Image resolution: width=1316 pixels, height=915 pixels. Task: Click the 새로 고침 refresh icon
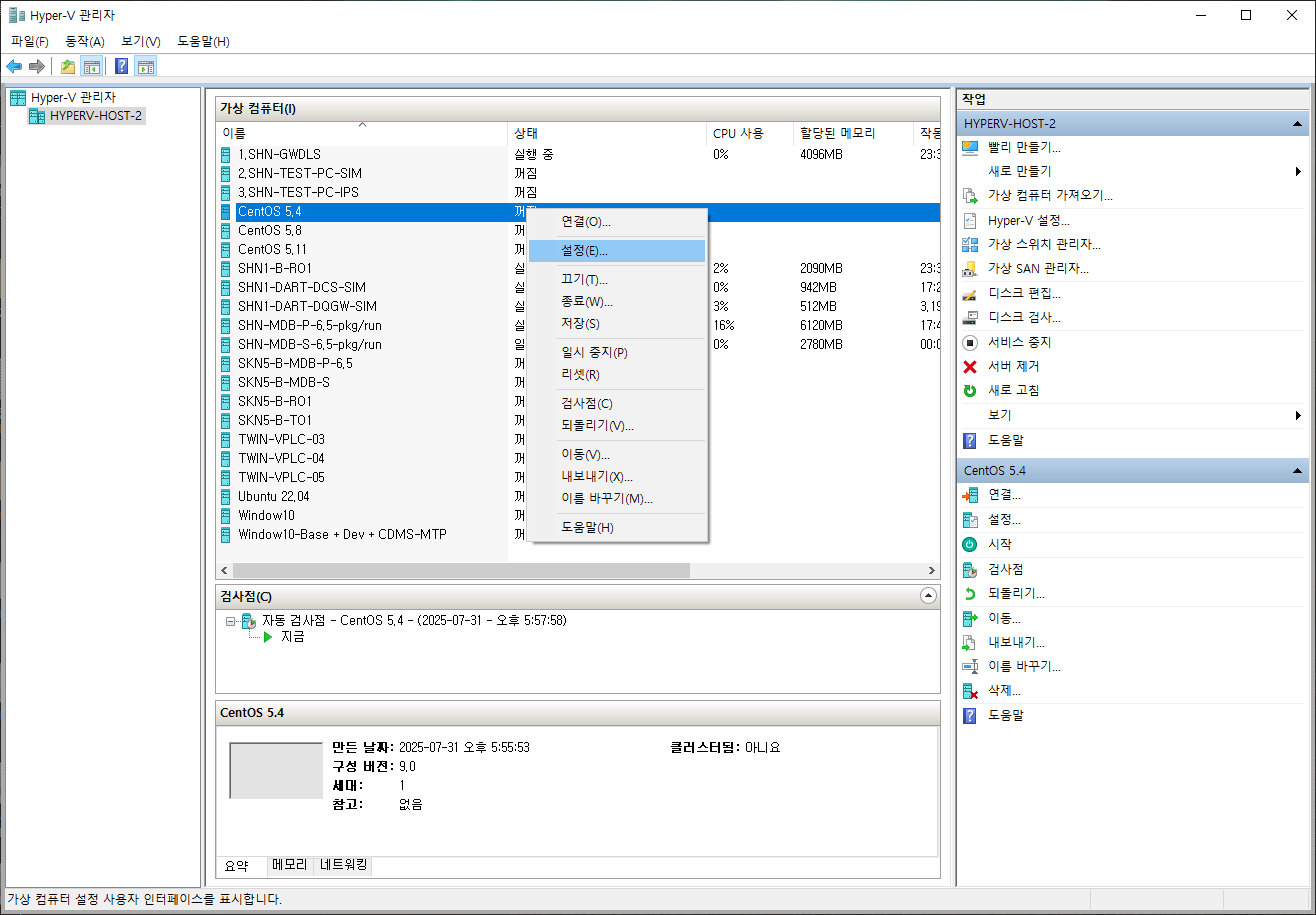click(969, 390)
